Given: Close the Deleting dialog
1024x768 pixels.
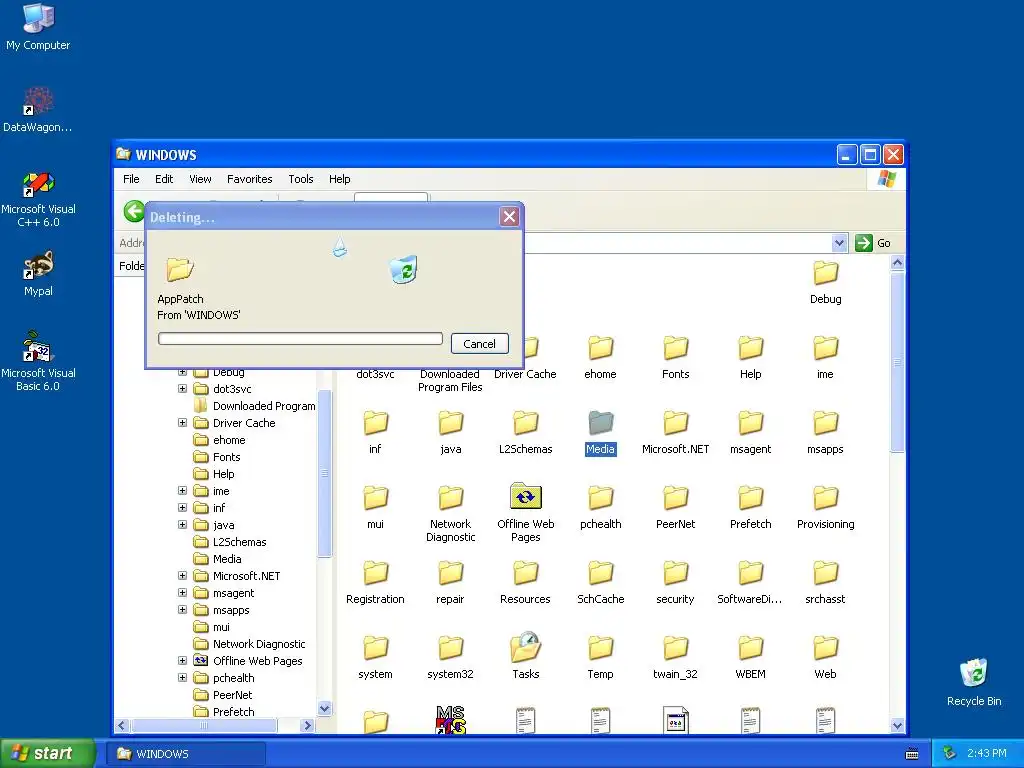Looking at the screenshot, I should point(509,216).
